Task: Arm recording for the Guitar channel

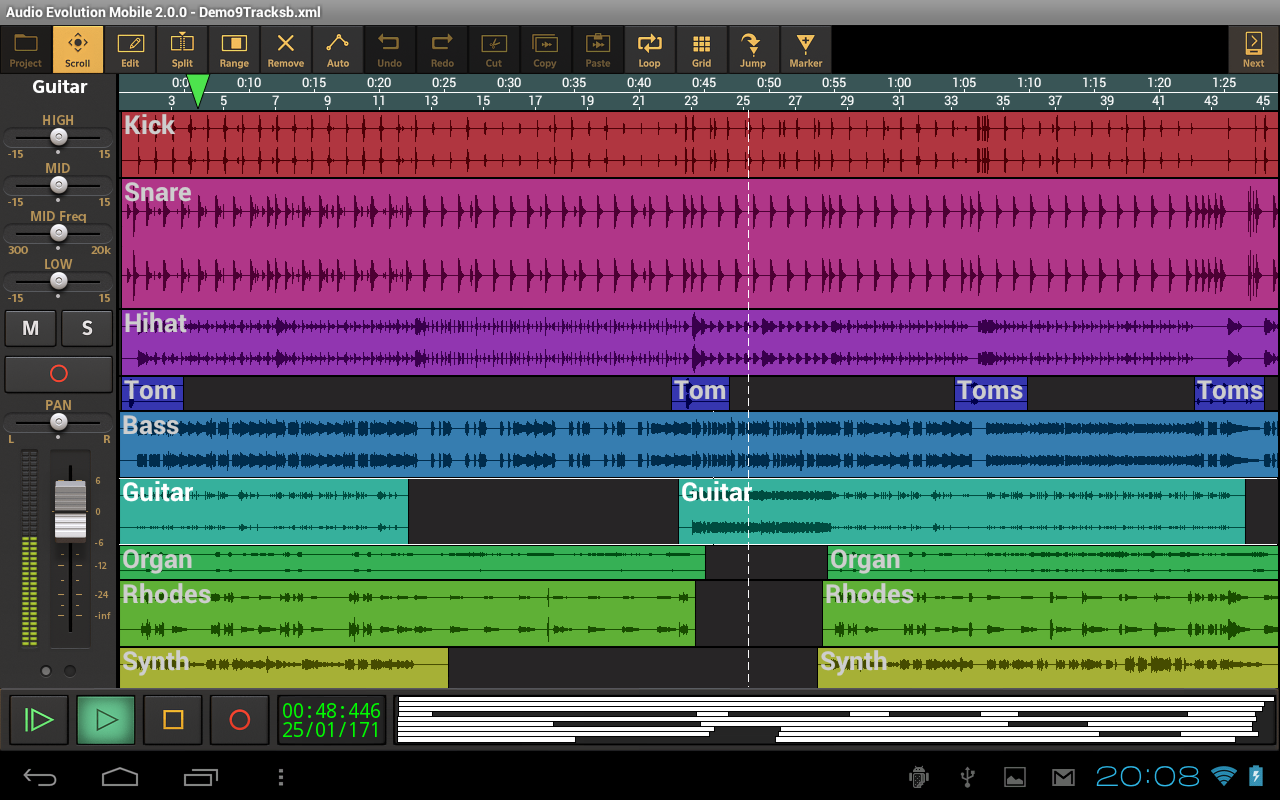Action: click(x=58, y=374)
